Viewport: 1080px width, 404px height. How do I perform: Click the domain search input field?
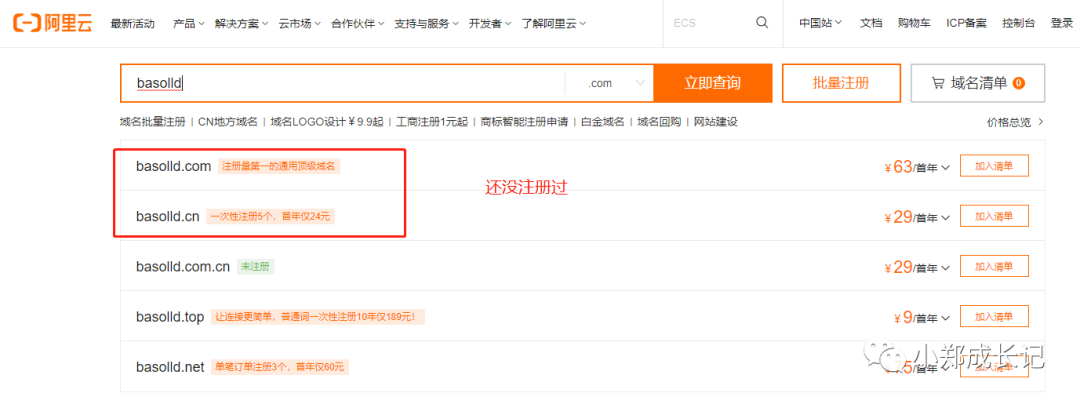point(340,84)
